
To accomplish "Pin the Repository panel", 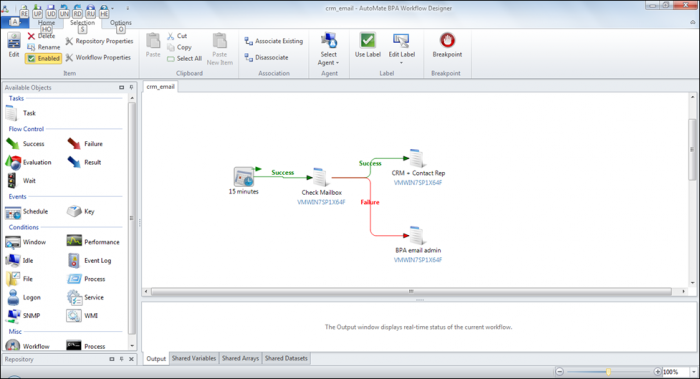I will [x=121, y=359].
